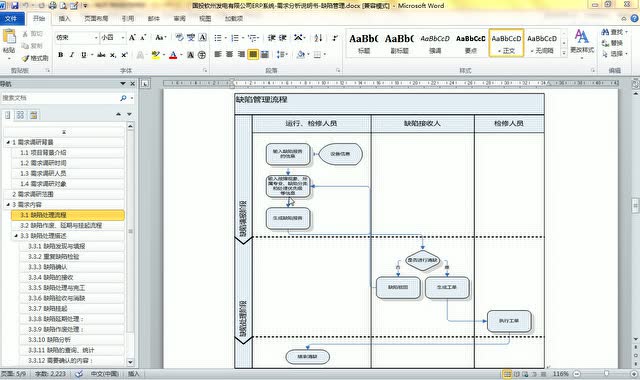
Task: Click the zoom slider in the status bar
Action: click(x=606, y=373)
